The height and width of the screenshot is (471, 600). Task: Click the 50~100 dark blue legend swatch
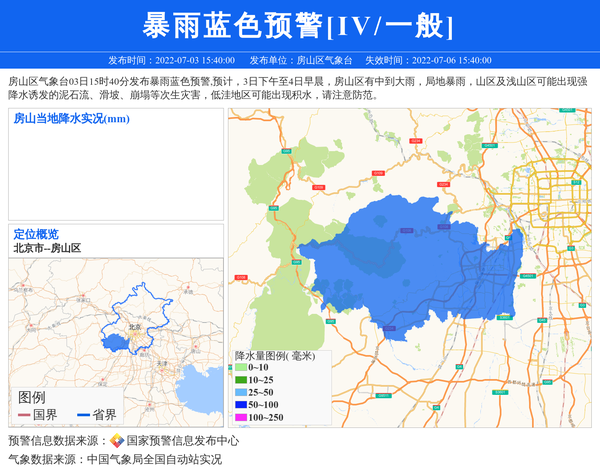pos(240,405)
